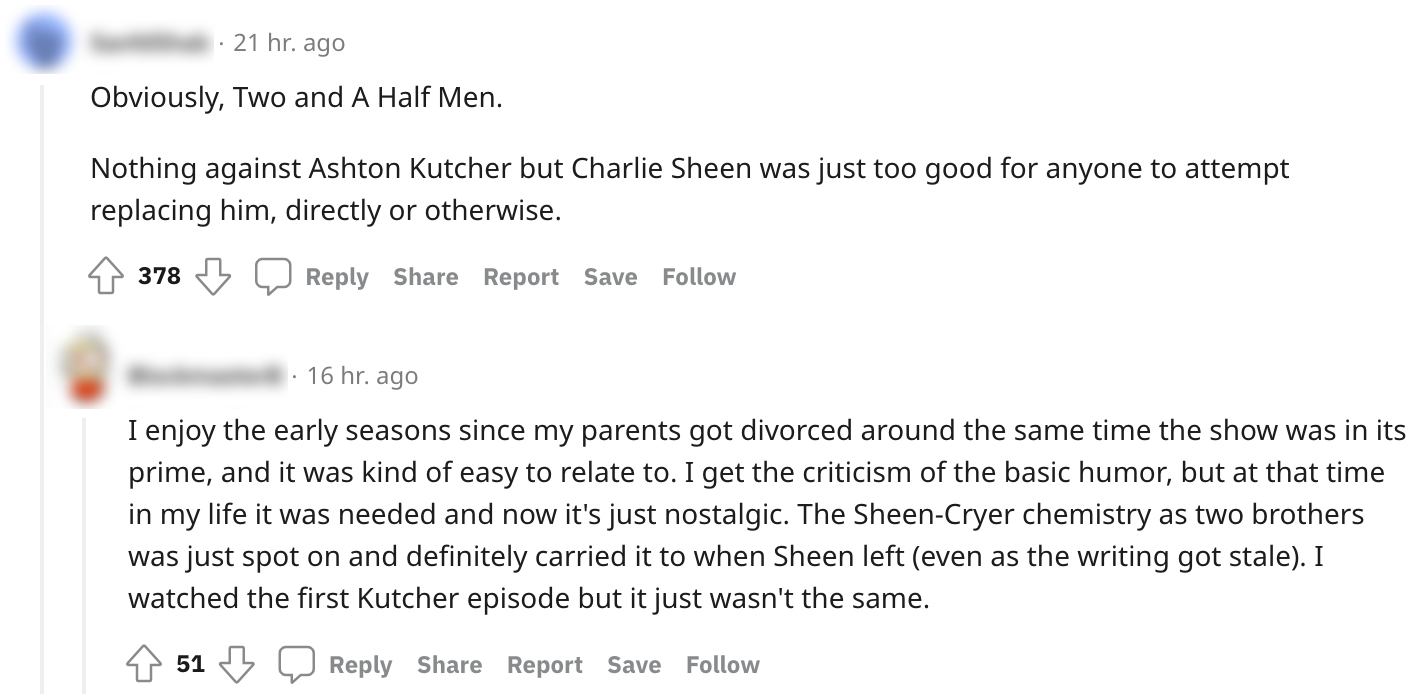Follow the top comment thread
Viewport: 1428px width, 694px height.
pyautogui.click(x=698, y=277)
